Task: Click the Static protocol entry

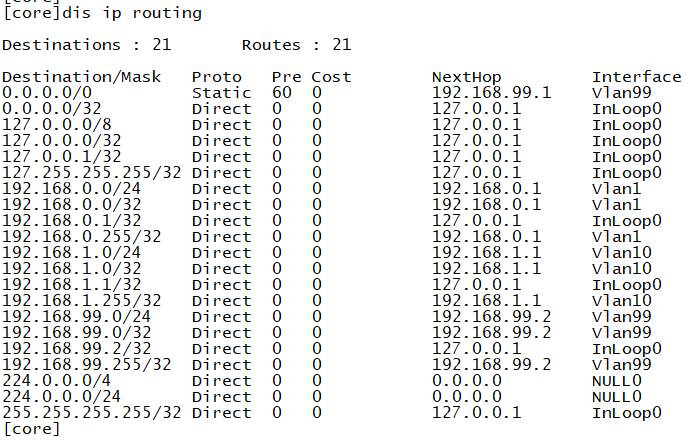Action: [x=221, y=93]
